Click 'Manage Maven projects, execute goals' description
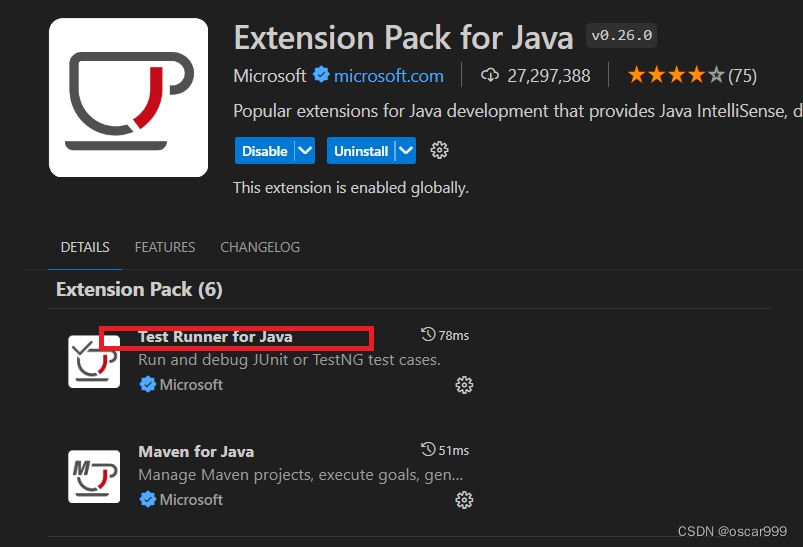This screenshot has width=803, height=547. 301,475
